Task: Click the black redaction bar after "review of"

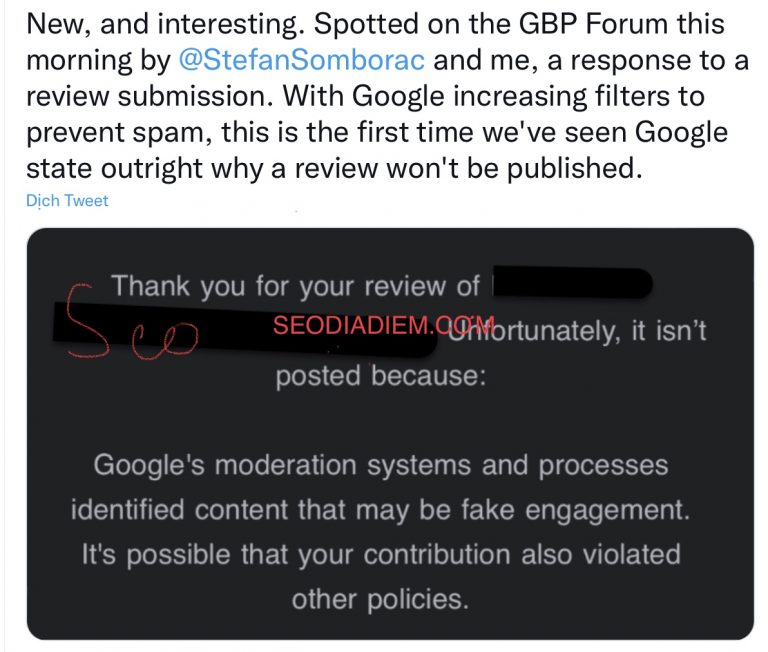Action: (572, 286)
